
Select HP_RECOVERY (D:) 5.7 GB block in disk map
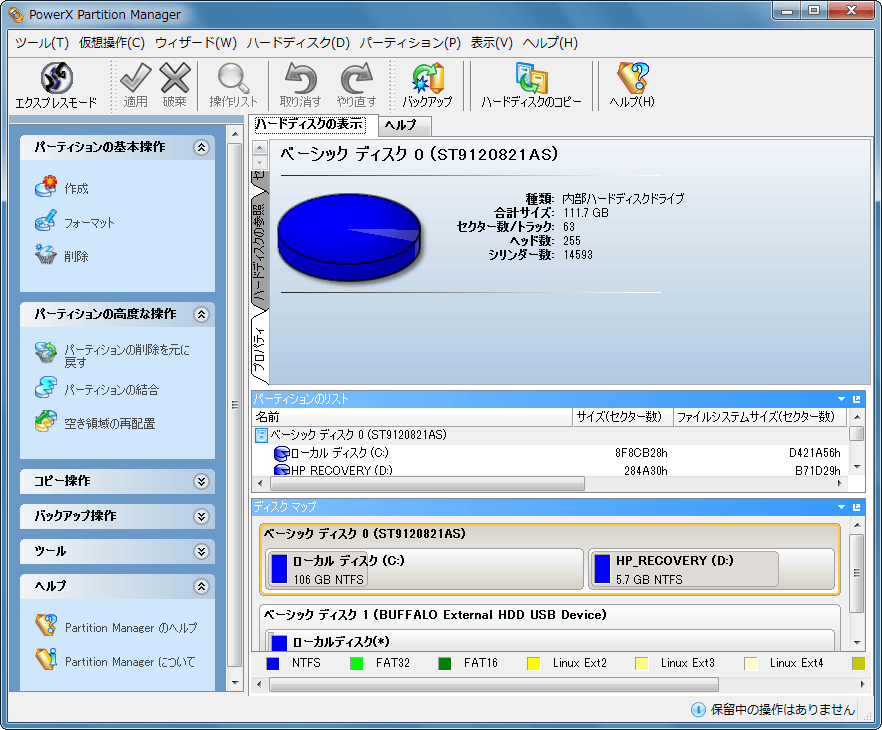[x=711, y=569]
